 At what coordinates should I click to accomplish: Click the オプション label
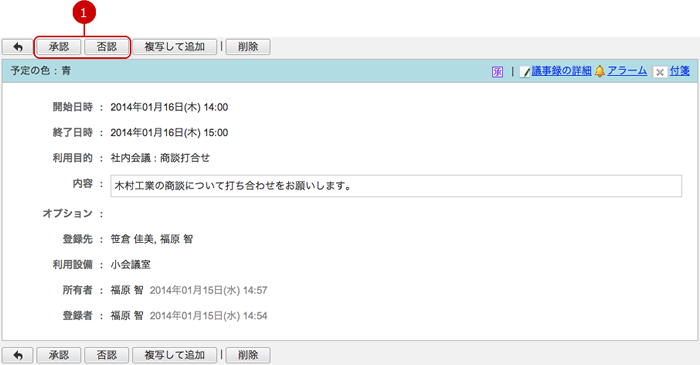tap(67, 214)
